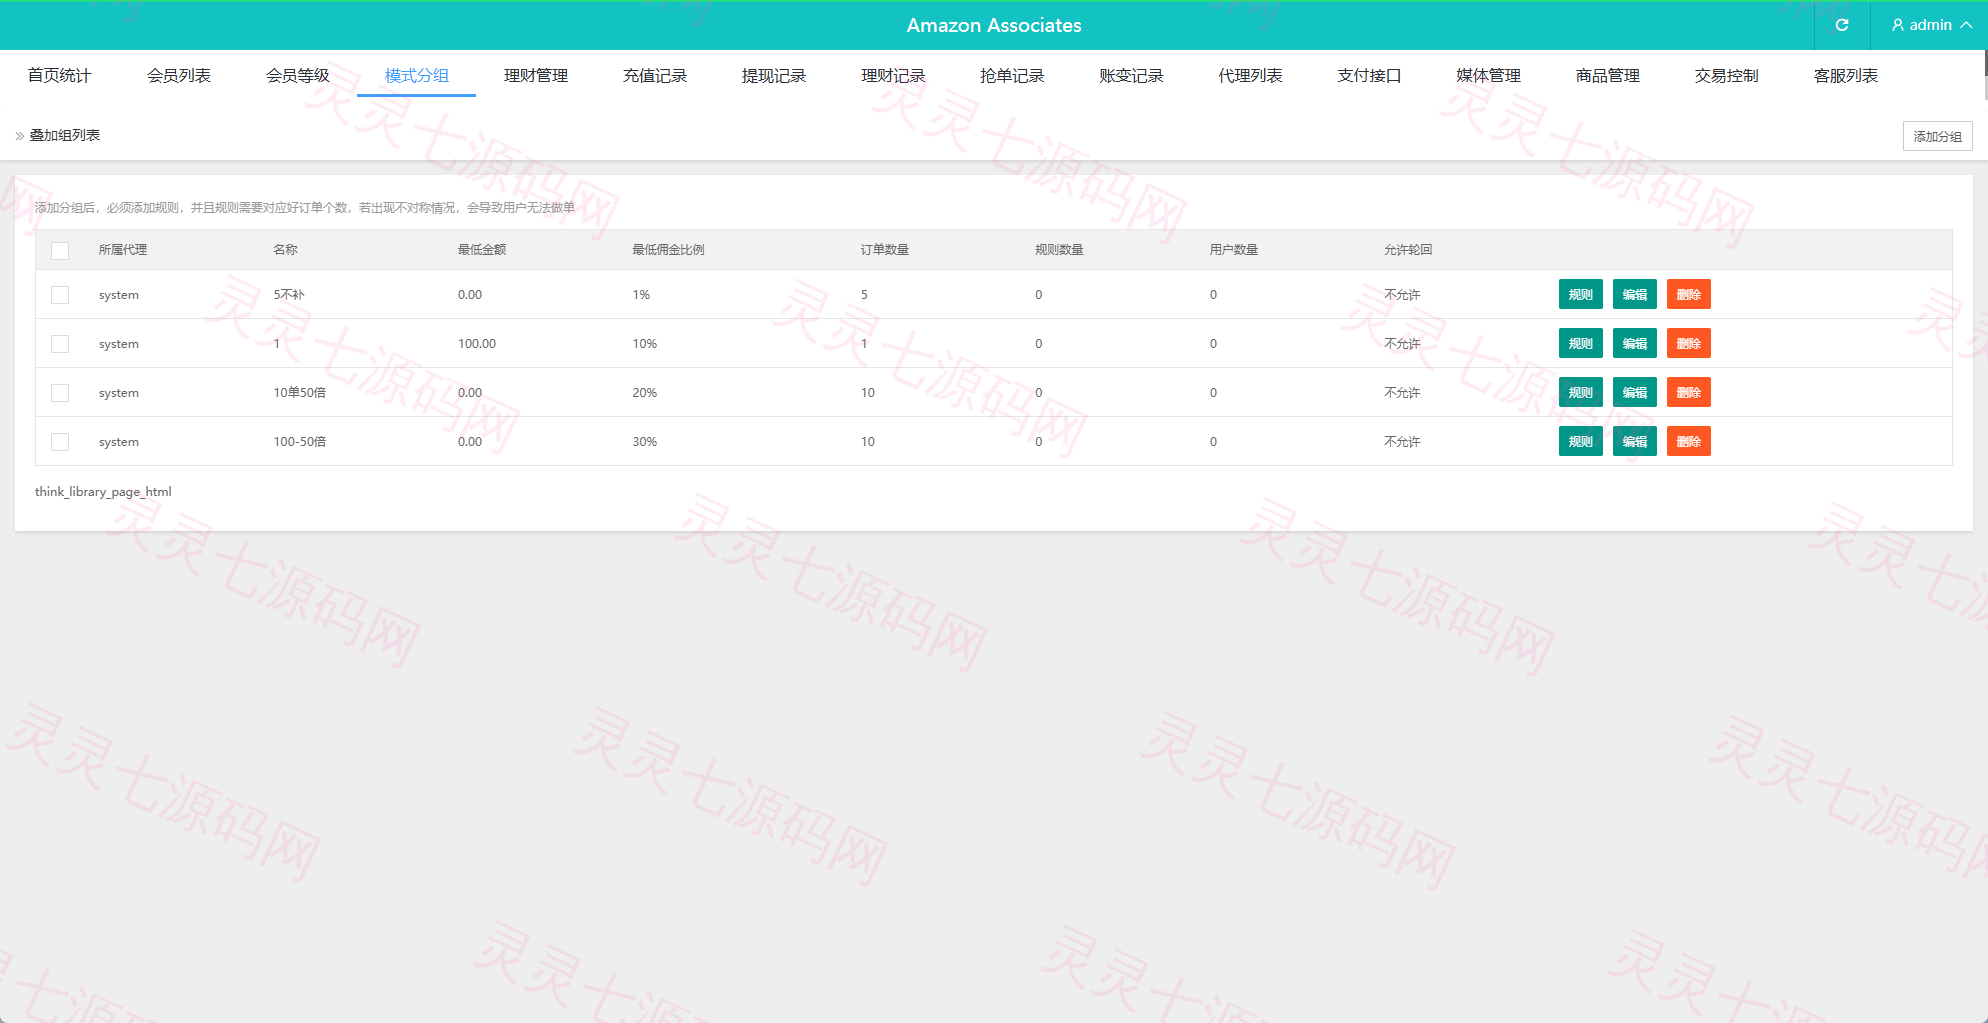Viewport: 1988px width, 1023px height.
Task: Click the page scrollbar at right edge
Action: tap(1985, 75)
